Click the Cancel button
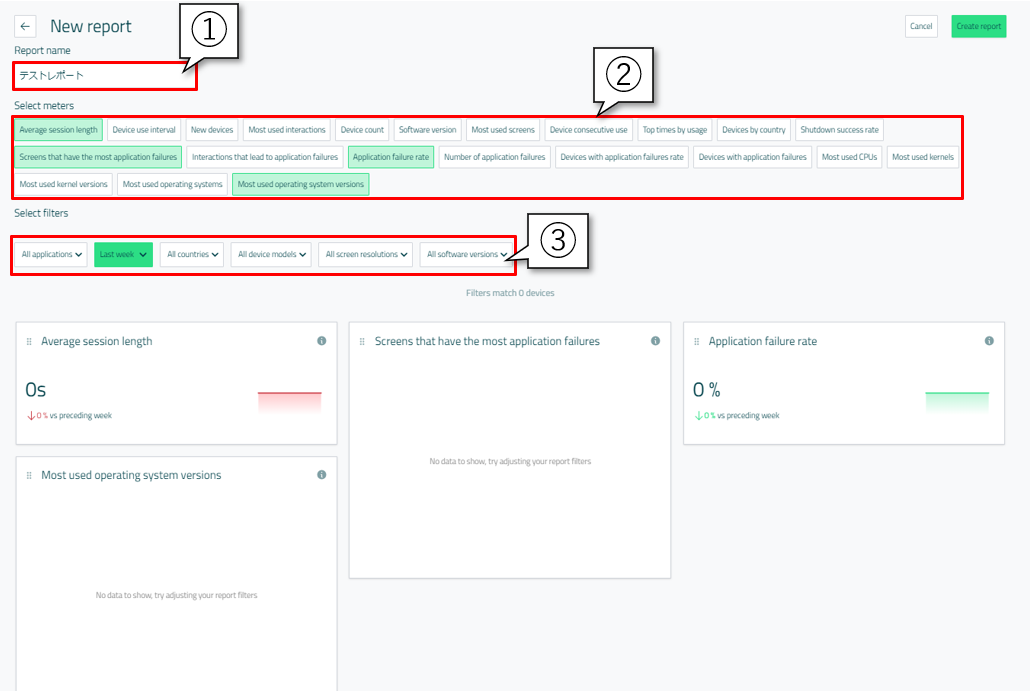The height and width of the screenshot is (691, 1030). (x=921, y=27)
